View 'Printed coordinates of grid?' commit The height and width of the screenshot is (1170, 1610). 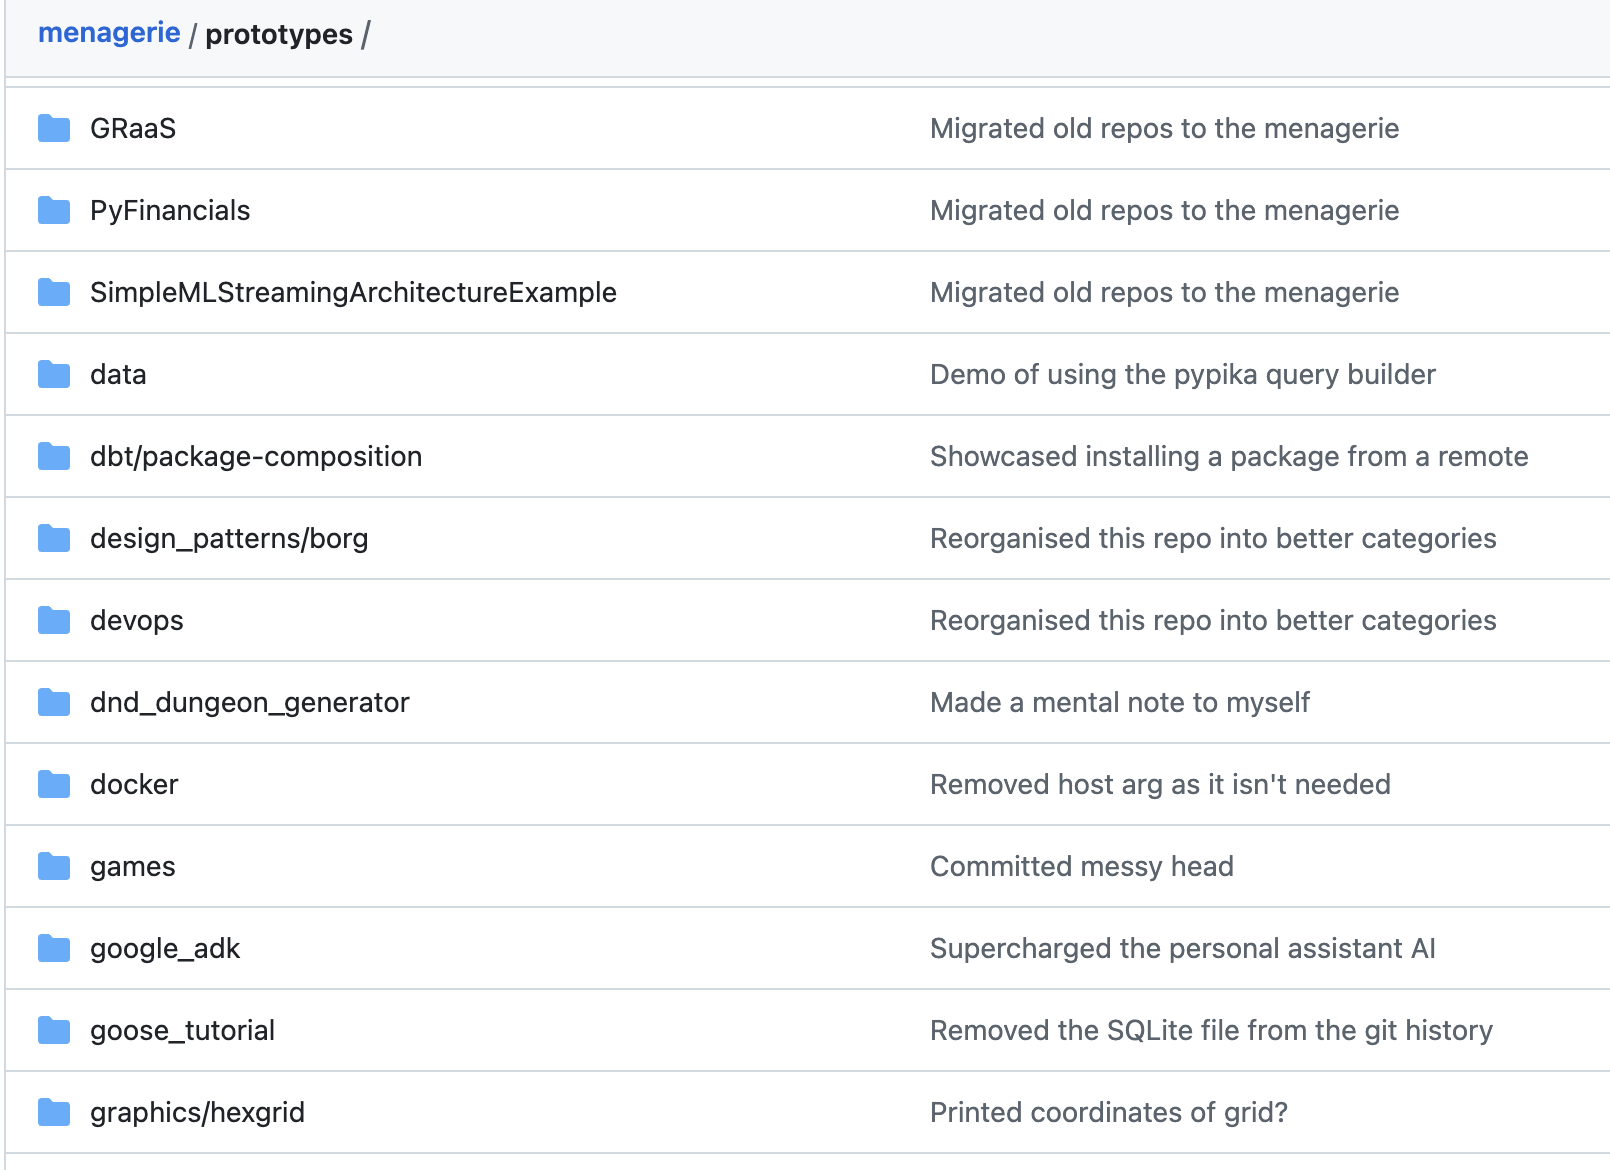[1108, 1113]
